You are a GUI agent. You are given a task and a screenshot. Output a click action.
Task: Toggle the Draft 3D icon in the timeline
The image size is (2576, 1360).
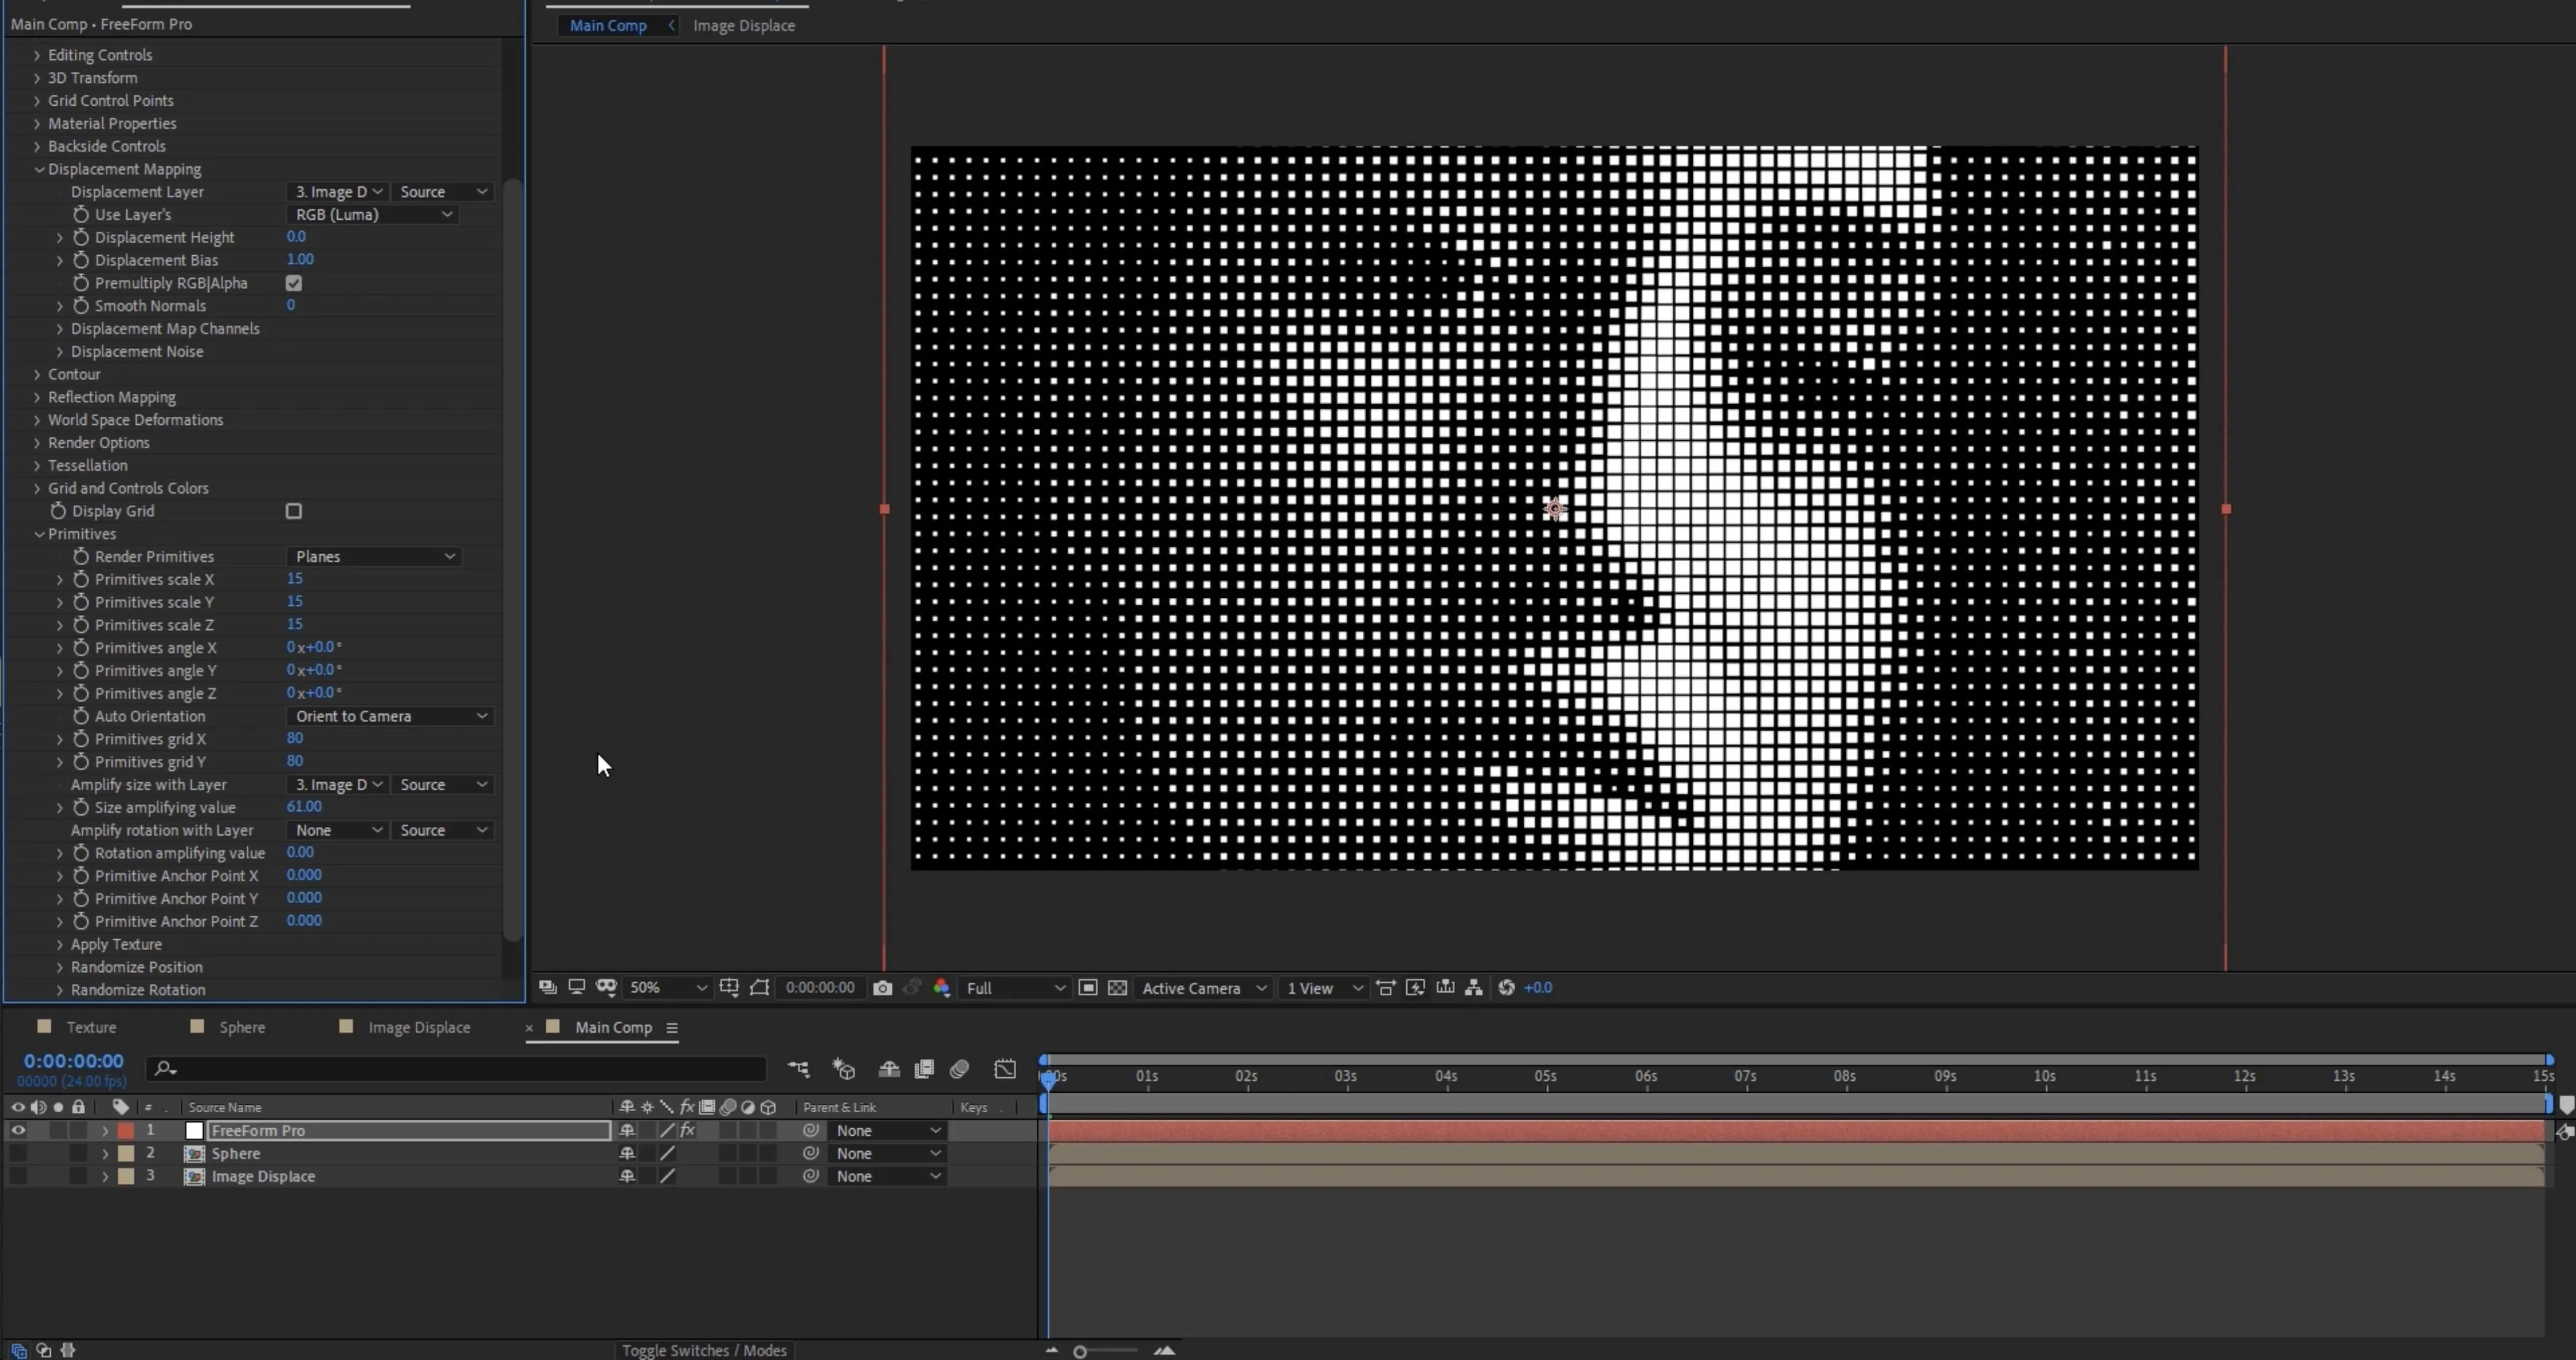pos(844,1069)
